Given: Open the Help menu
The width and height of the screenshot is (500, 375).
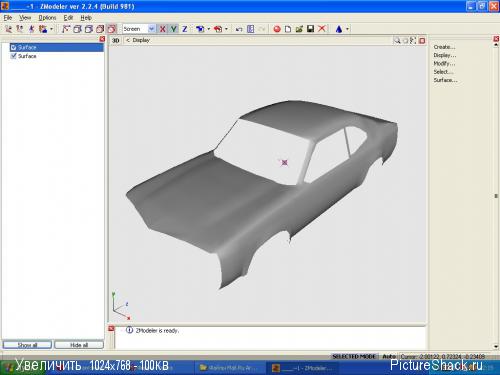Looking at the screenshot, I should (x=86, y=18).
